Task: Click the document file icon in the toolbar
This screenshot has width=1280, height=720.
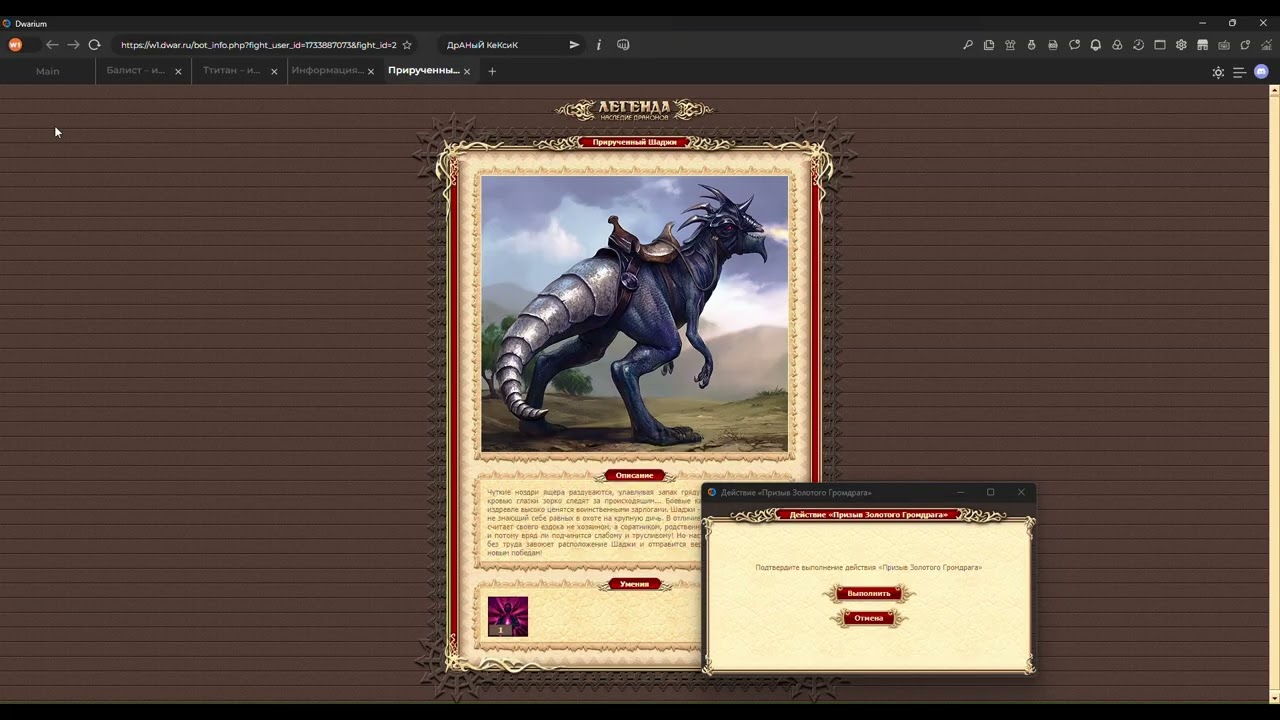Action: click(x=1053, y=45)
